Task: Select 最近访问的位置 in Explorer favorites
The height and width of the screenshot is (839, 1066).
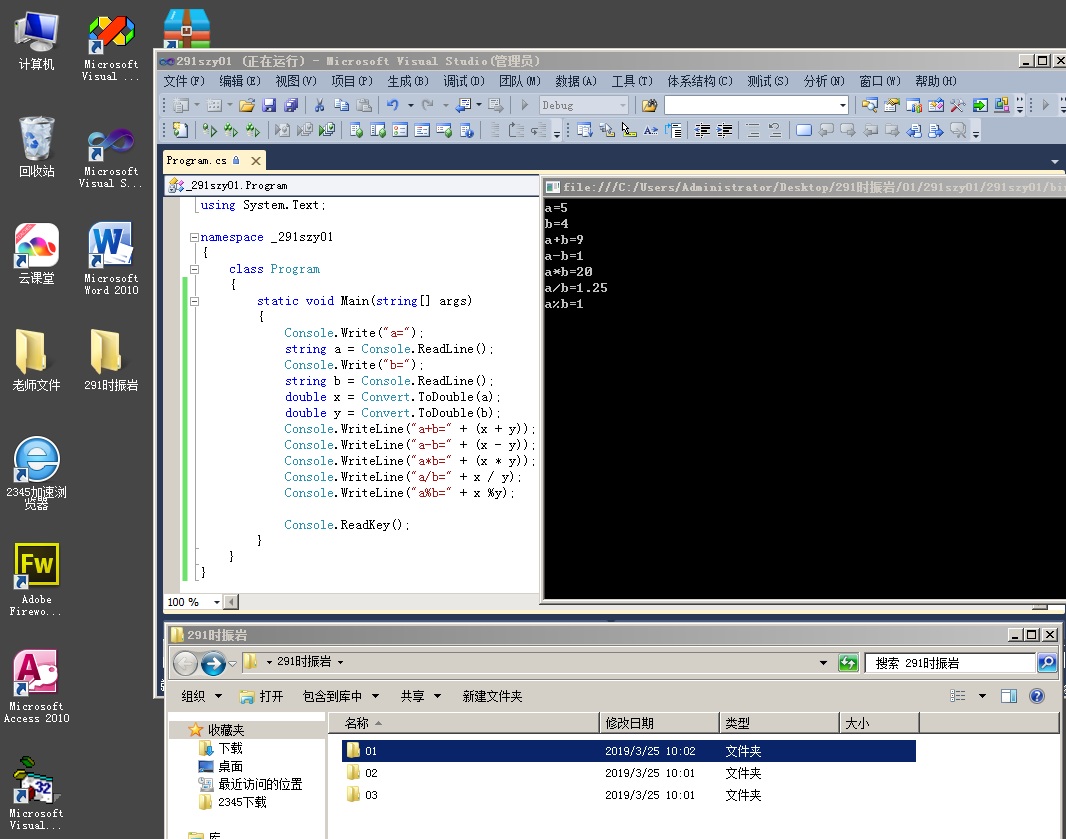Action: pyautogui.click(x=250, y=784)
